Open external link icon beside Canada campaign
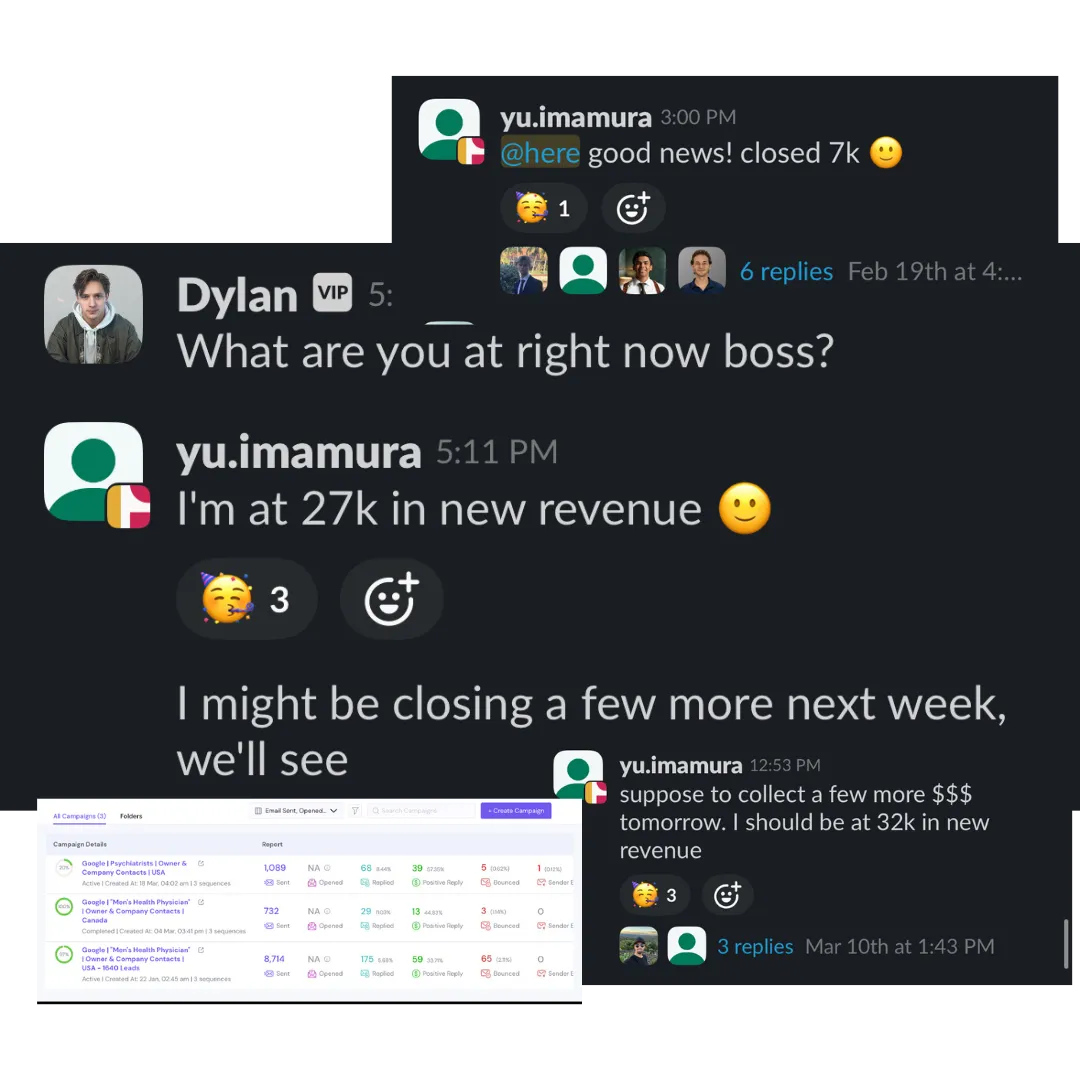The width and height of the screenshot is (1080, 1080). pyautogui.click(x=201, y=902)
